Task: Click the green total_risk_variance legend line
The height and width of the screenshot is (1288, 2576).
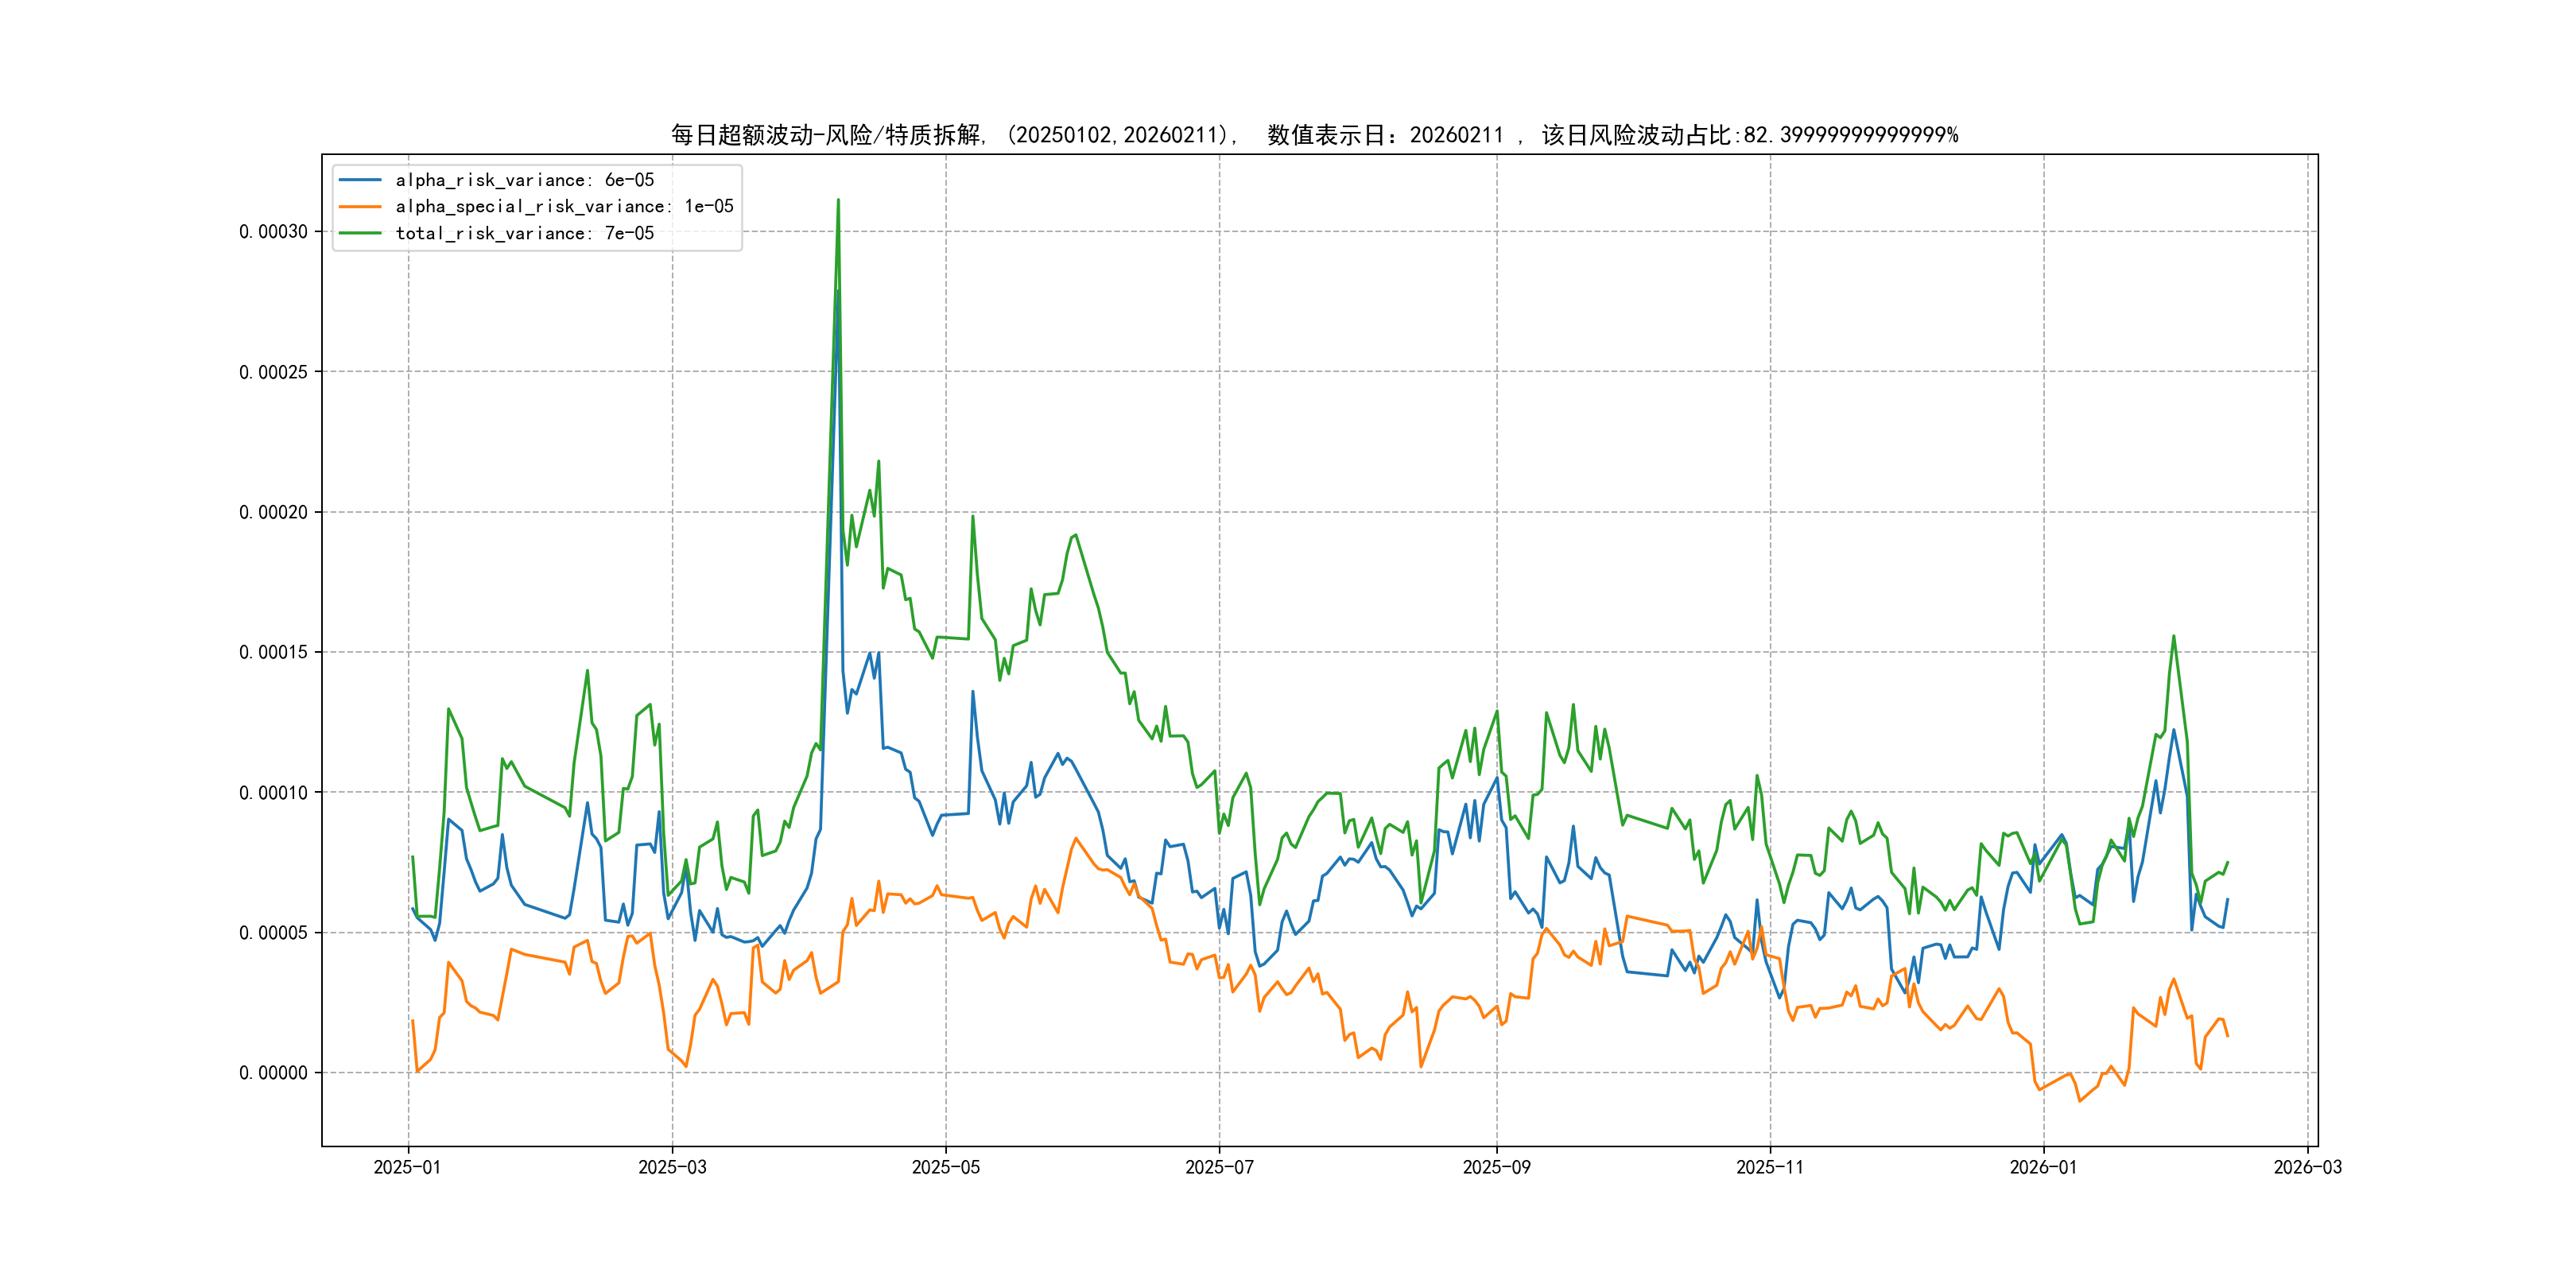Action: tap(360, 233)
